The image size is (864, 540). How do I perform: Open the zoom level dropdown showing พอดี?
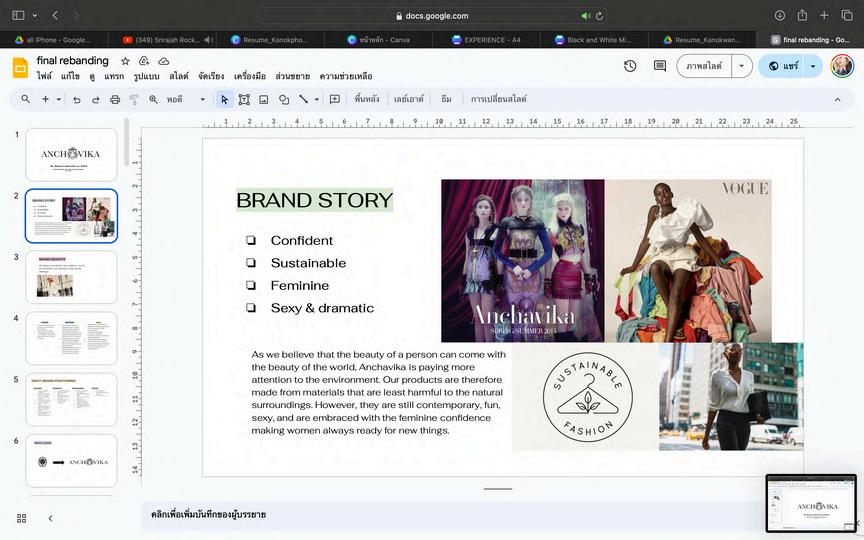[x=186, y=100]
